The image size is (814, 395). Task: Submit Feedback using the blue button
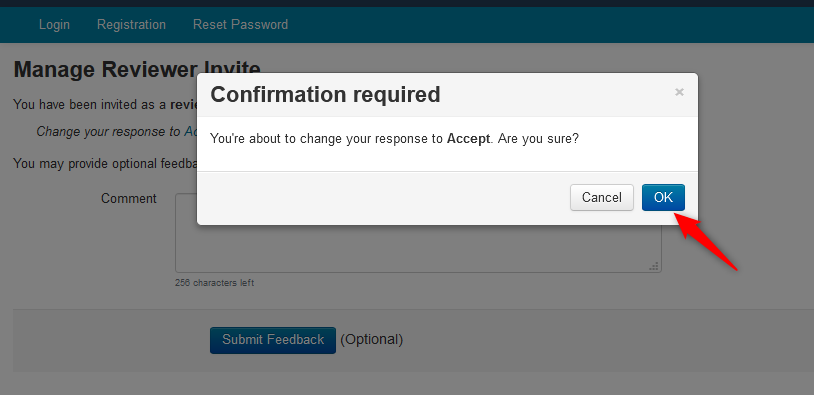pos(273,340)
